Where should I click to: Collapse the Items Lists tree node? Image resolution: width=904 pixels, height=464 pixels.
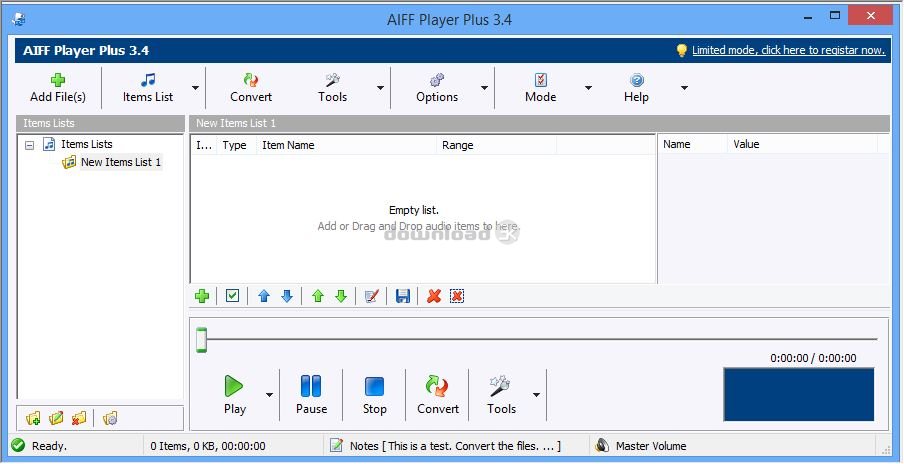(x=29, y=146)
